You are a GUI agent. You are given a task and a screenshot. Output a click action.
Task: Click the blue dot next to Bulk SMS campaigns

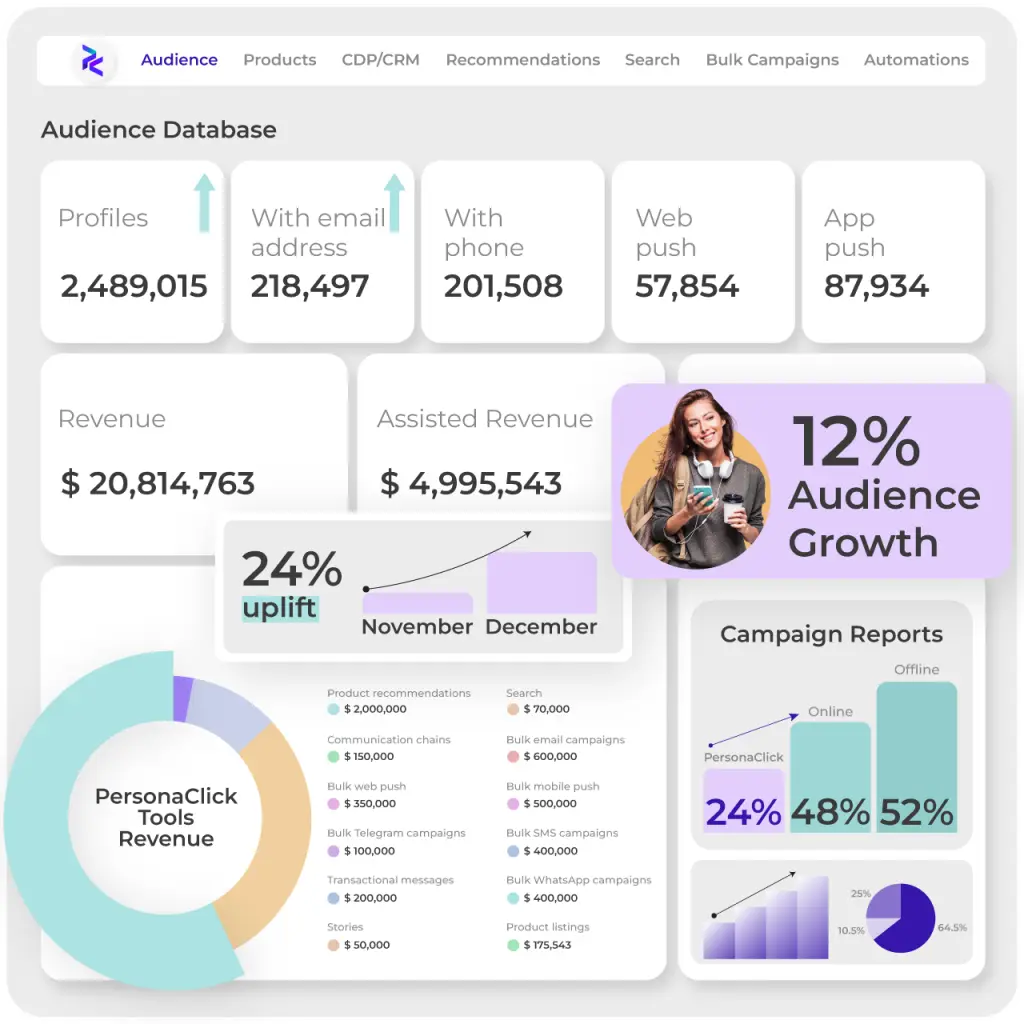coord(512,849)
